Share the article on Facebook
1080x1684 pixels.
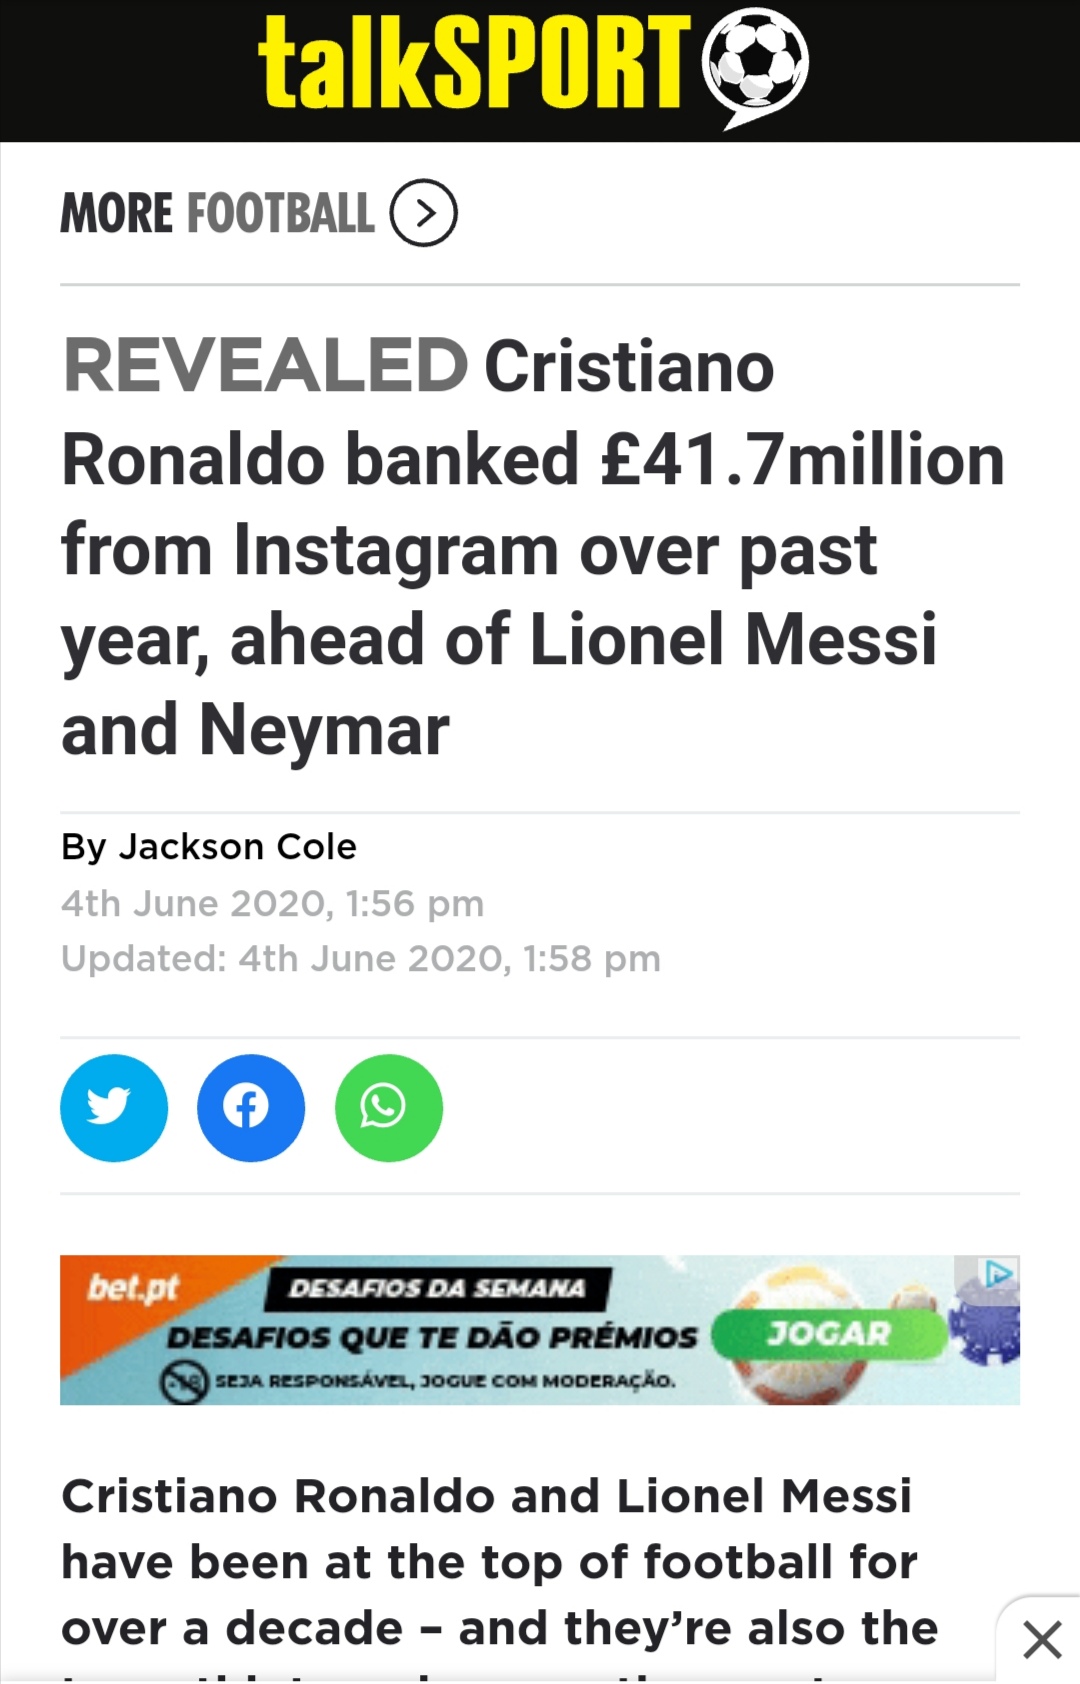click(251, 1108)
